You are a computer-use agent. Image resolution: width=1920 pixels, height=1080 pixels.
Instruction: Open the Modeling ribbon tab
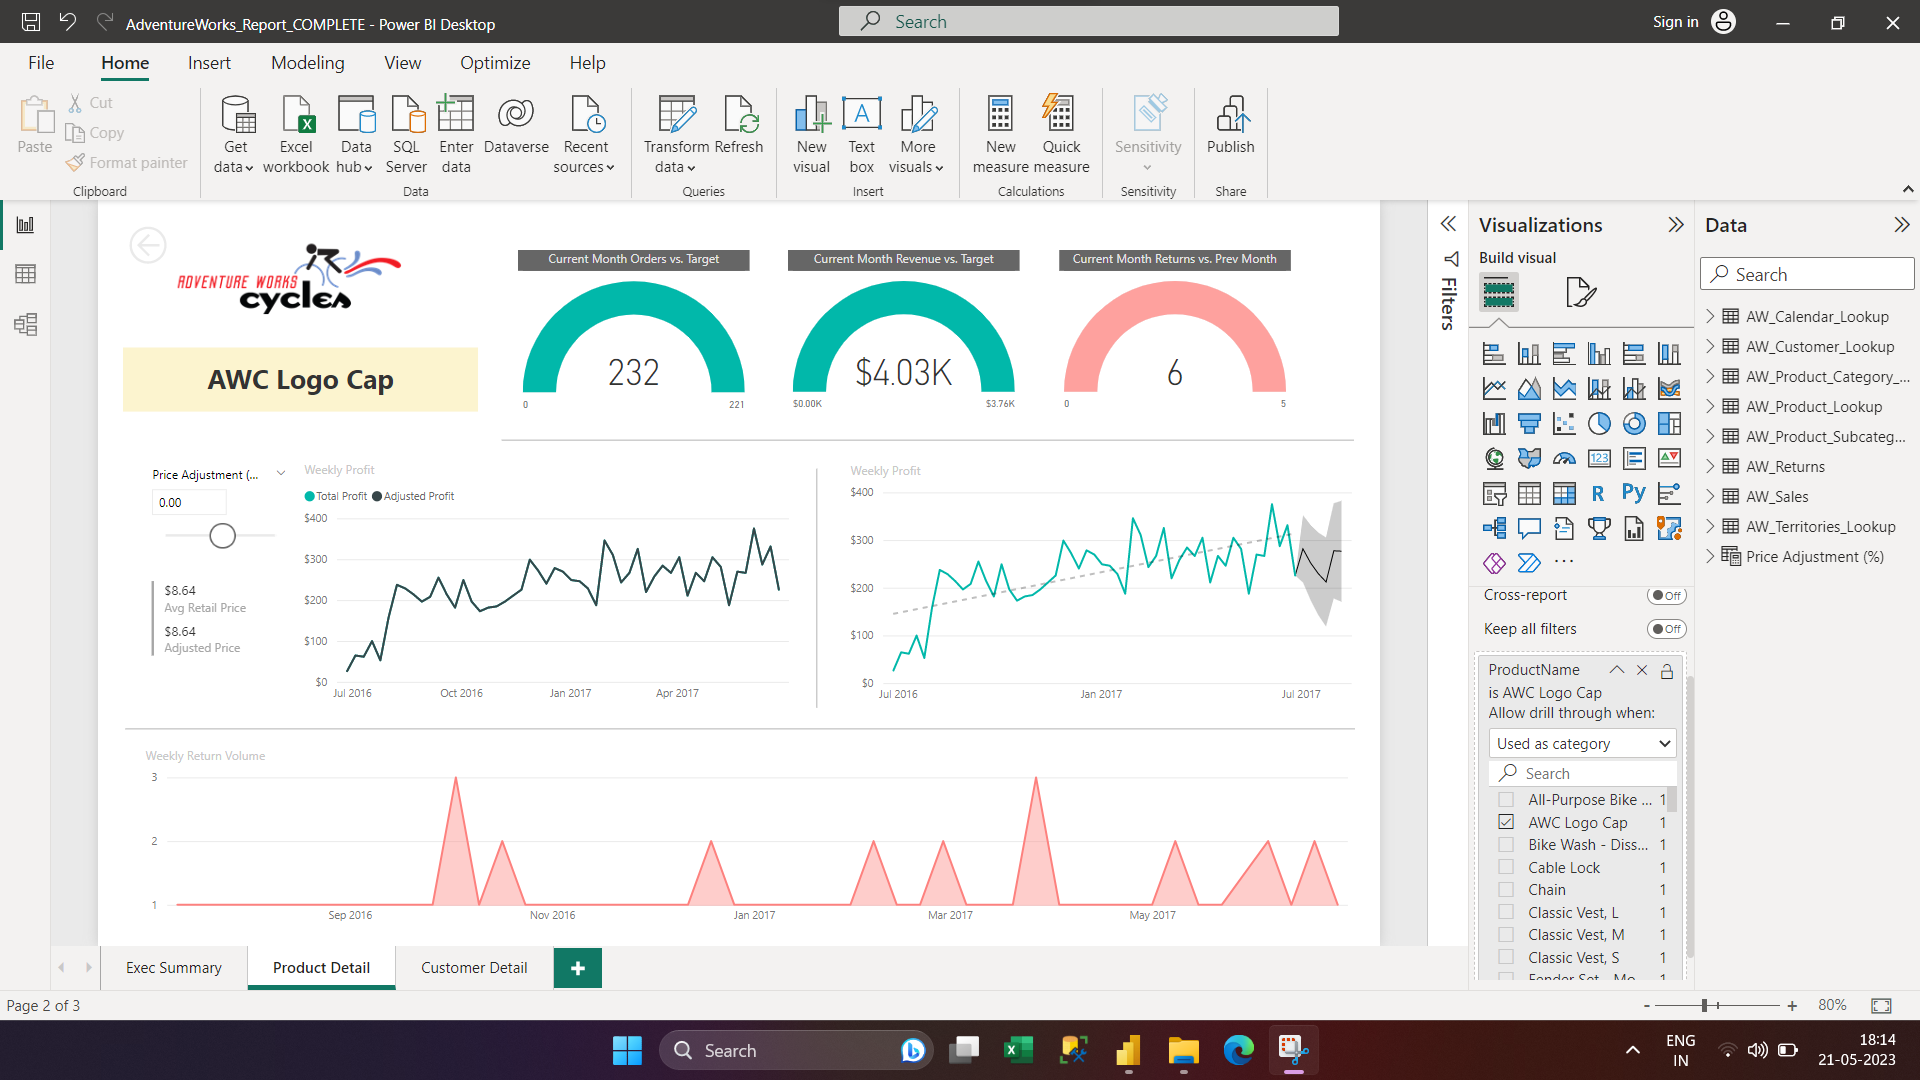pos(308,63)
